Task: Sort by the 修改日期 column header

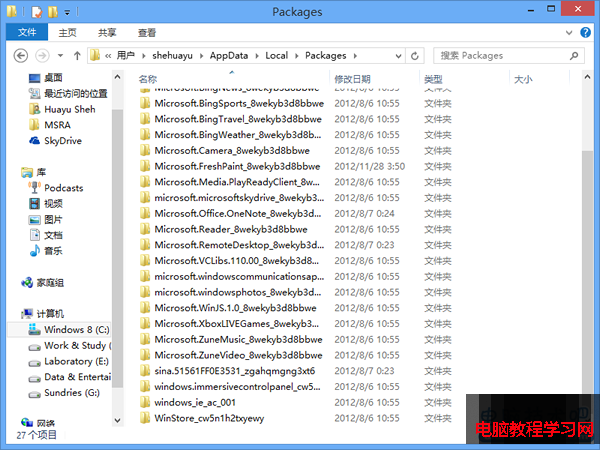Action: [x=352, y=79]
